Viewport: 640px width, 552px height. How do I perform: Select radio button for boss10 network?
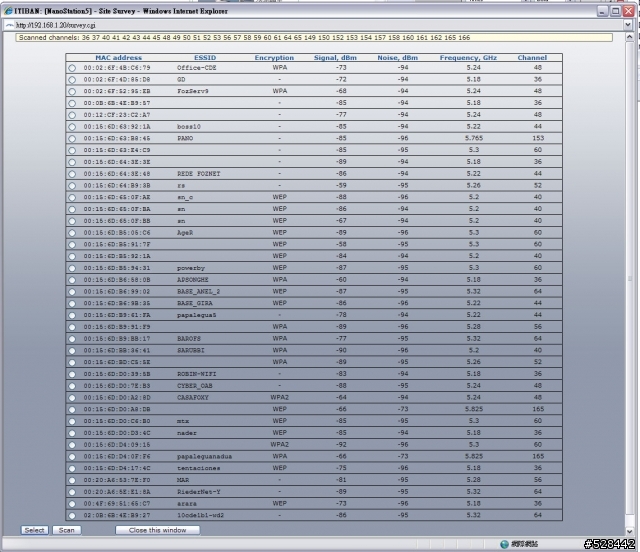pos(72,127)
